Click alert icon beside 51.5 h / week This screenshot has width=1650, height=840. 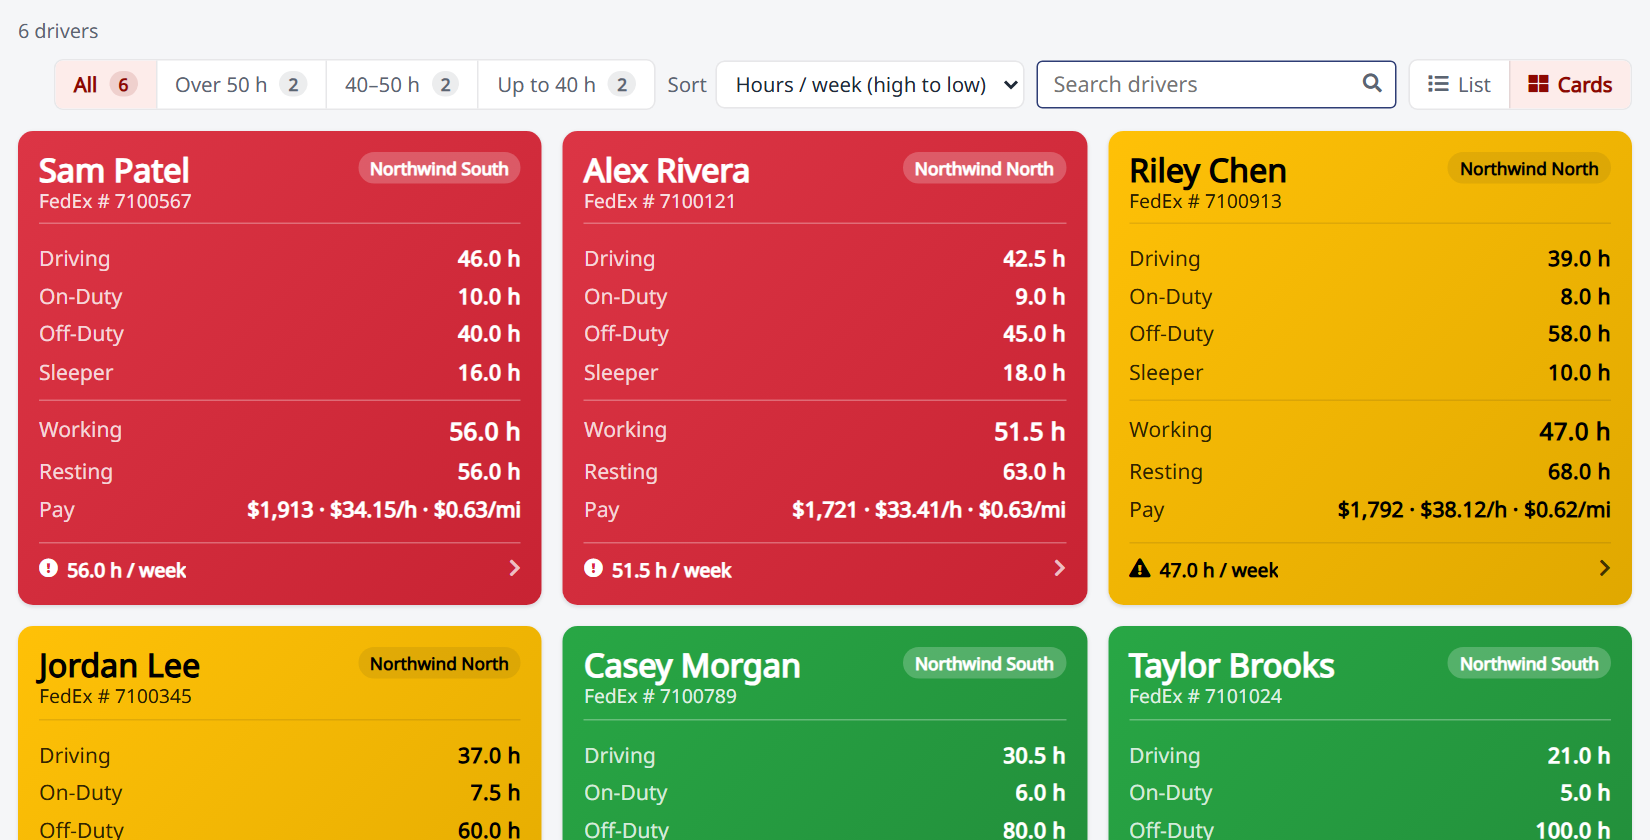pyautogui.click(x=593, y=568)
